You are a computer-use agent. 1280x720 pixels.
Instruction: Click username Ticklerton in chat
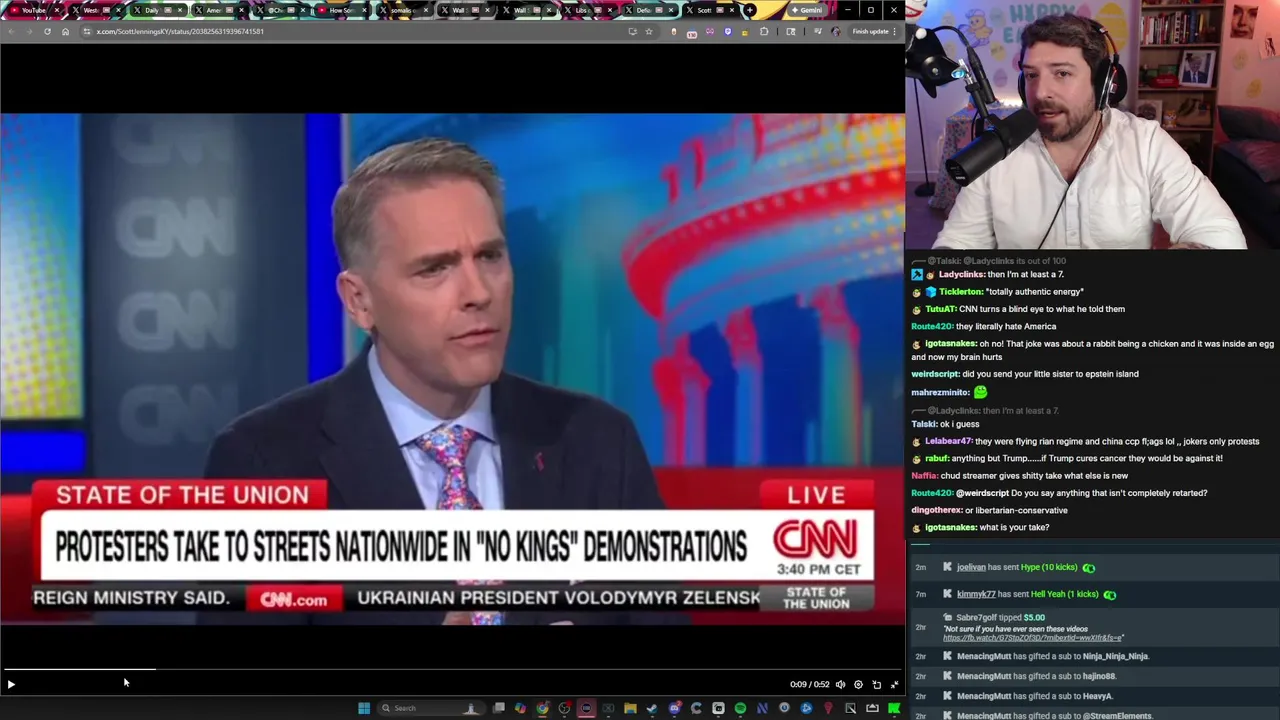pyautogui.click(x=960, y=292)
